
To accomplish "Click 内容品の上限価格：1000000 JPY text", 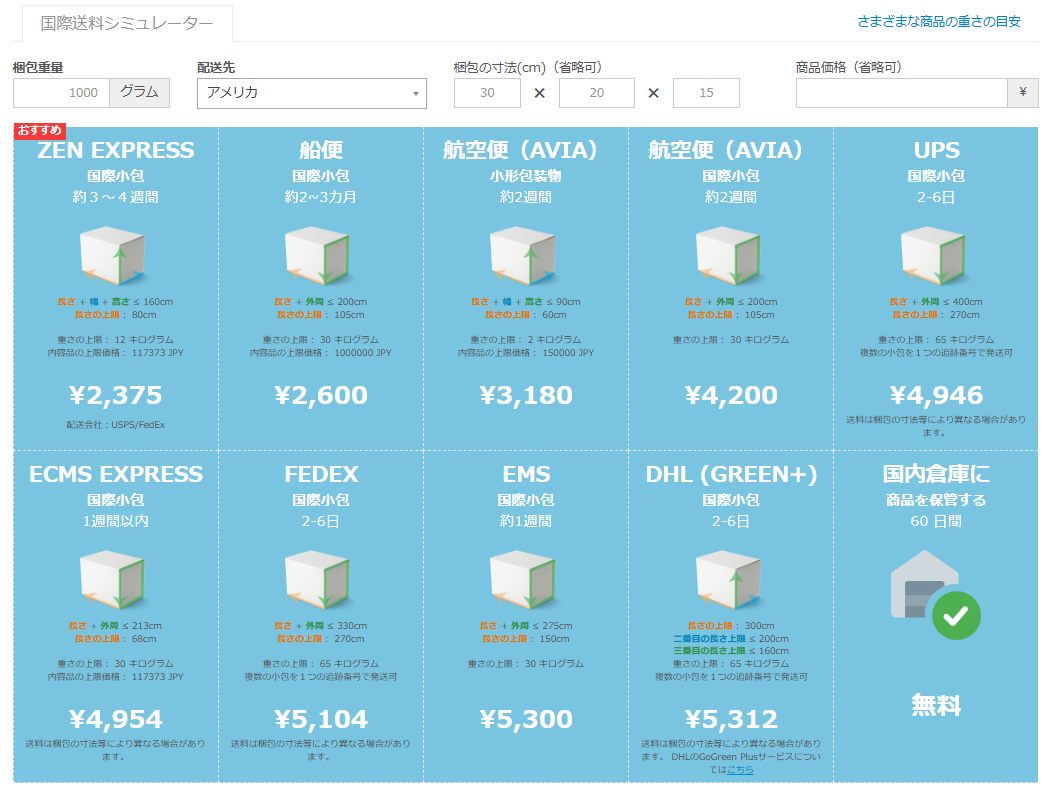I will (321, 353).
